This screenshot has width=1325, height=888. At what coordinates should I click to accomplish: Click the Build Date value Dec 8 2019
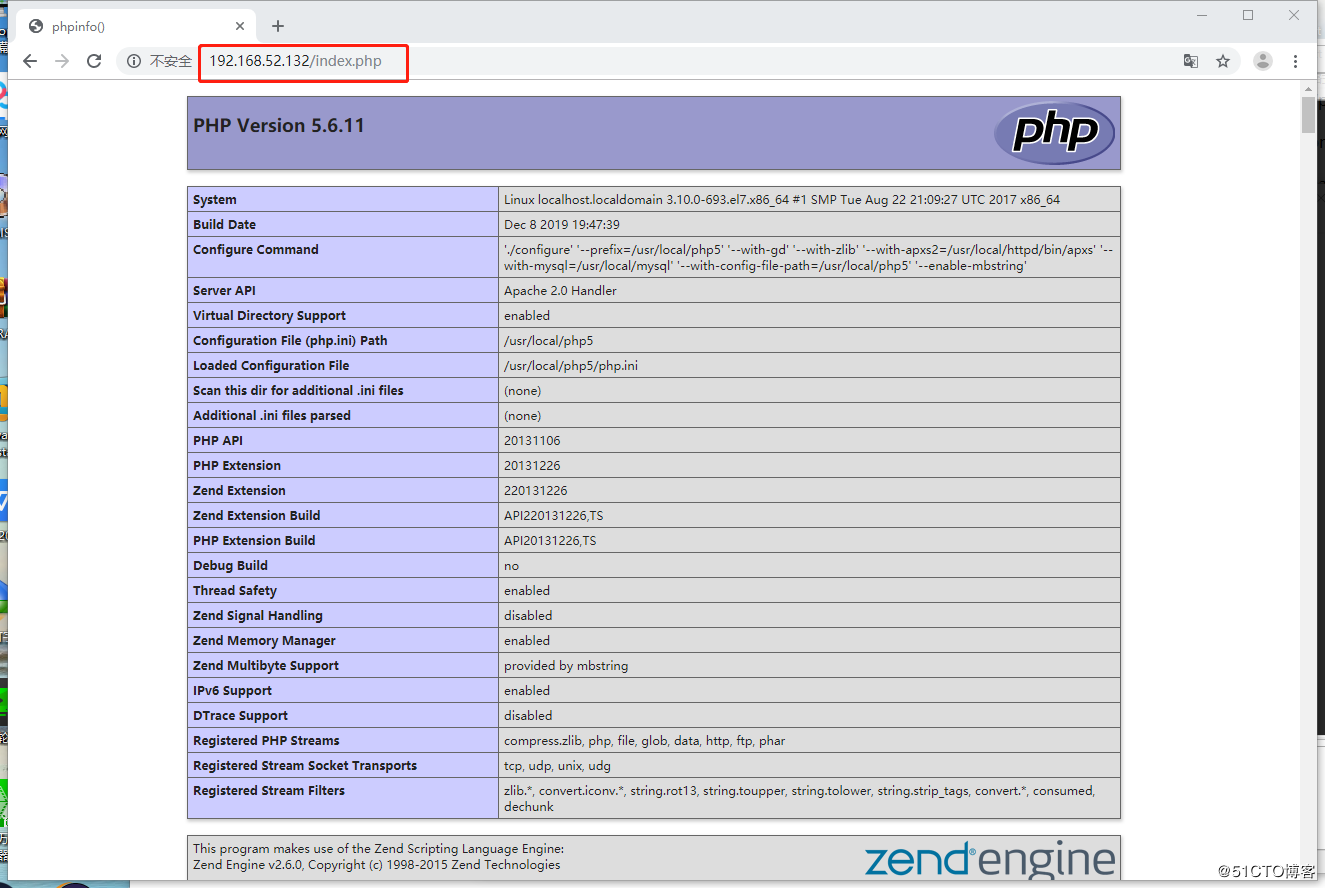coord(562,225)
